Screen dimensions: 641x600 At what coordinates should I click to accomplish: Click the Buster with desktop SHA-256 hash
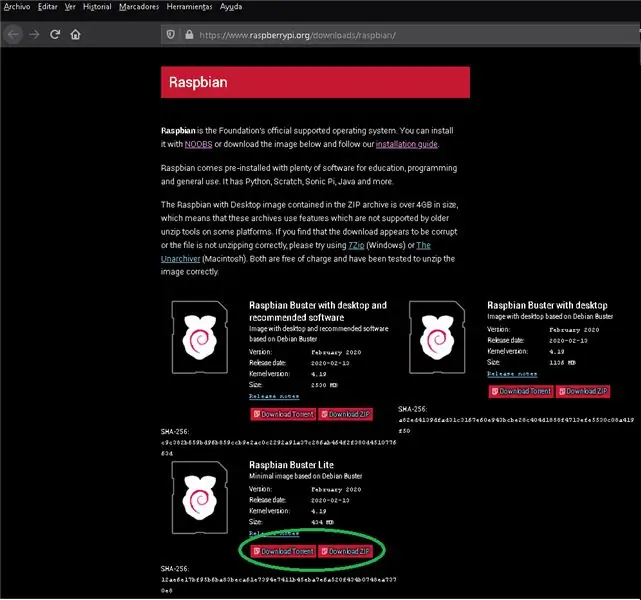pos(516,425)
